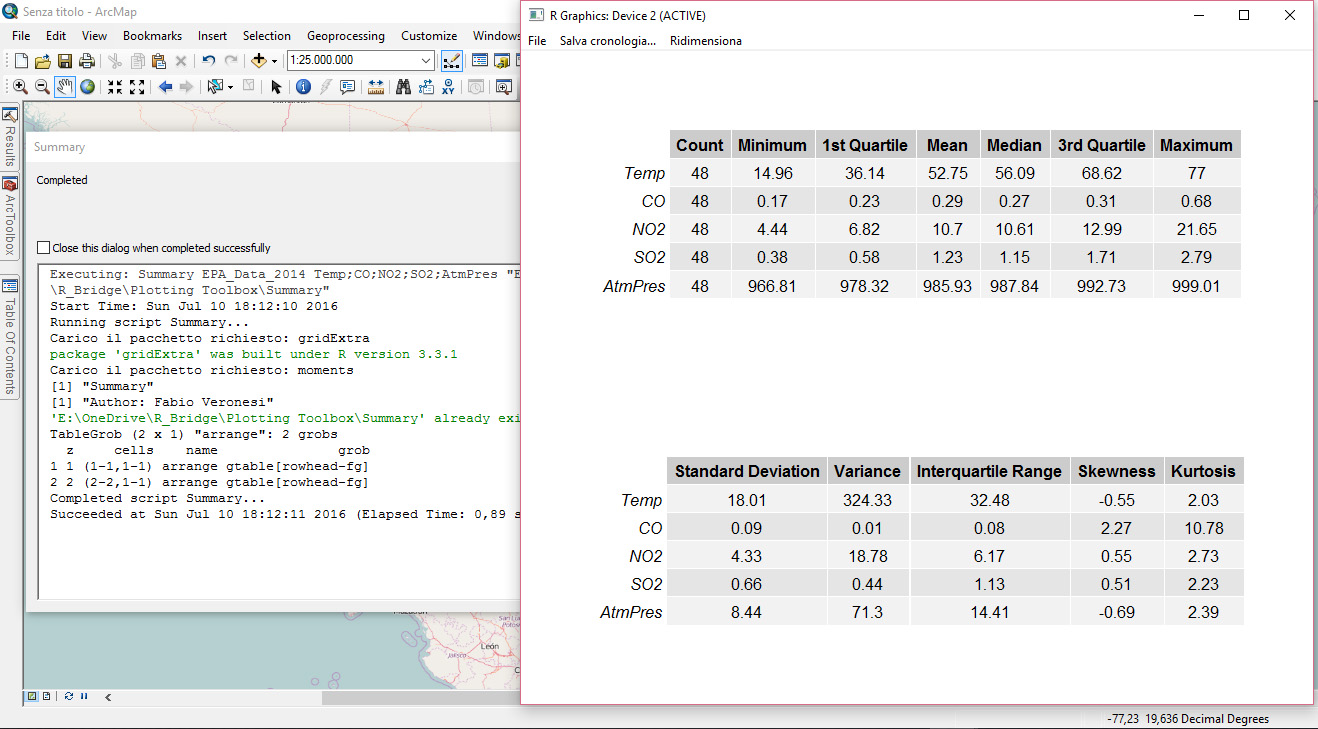Click the Print icon in ArcMap toolbar
The width and height of the screenshot is (1318, 729).
[86, 61]
